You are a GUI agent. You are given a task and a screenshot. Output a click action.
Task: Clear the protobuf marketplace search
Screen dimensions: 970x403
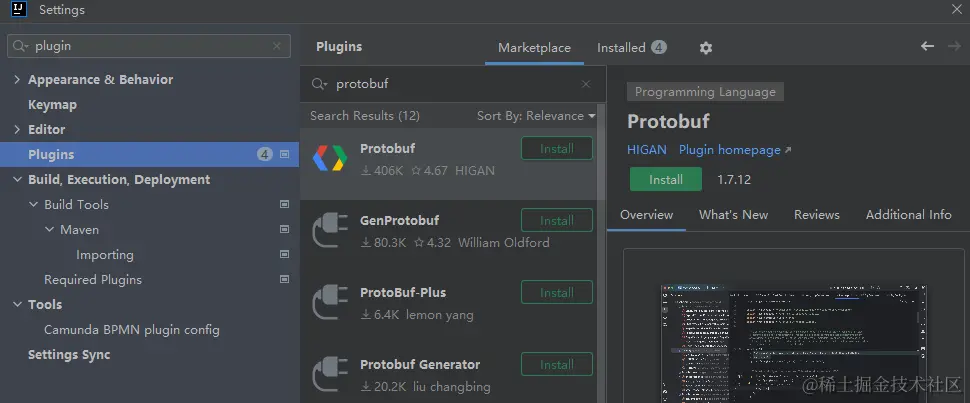pyautogui.click(x=585, y=84)
